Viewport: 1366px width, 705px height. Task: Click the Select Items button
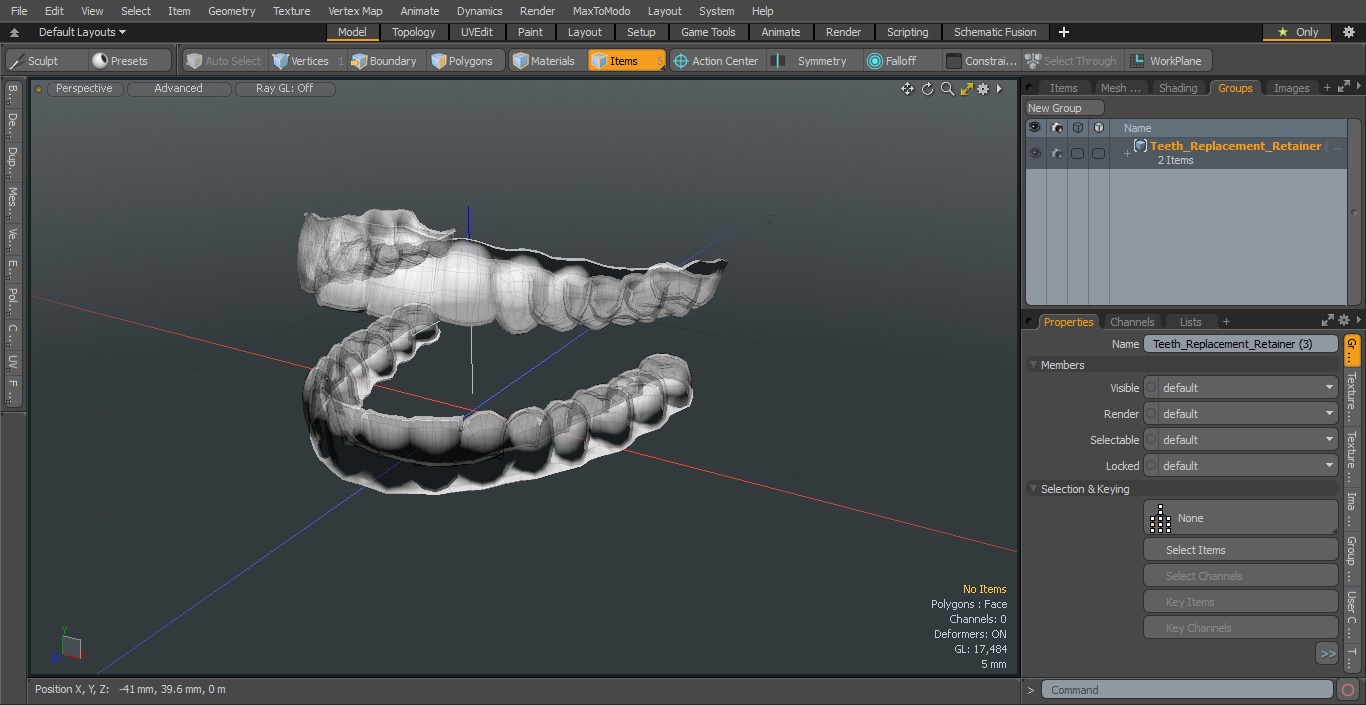point(1241,550)
